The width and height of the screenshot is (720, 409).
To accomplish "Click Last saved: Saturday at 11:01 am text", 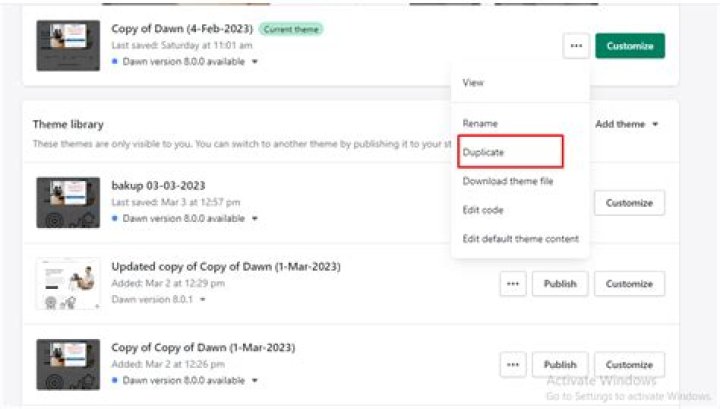I will (x=182, y=45).
